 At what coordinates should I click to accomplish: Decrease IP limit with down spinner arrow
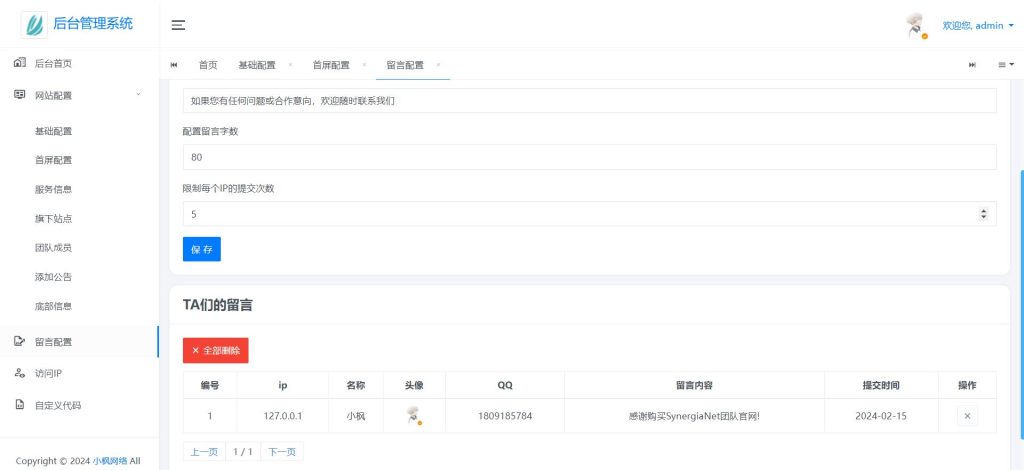pyautogui.click(x=984, y=217)
